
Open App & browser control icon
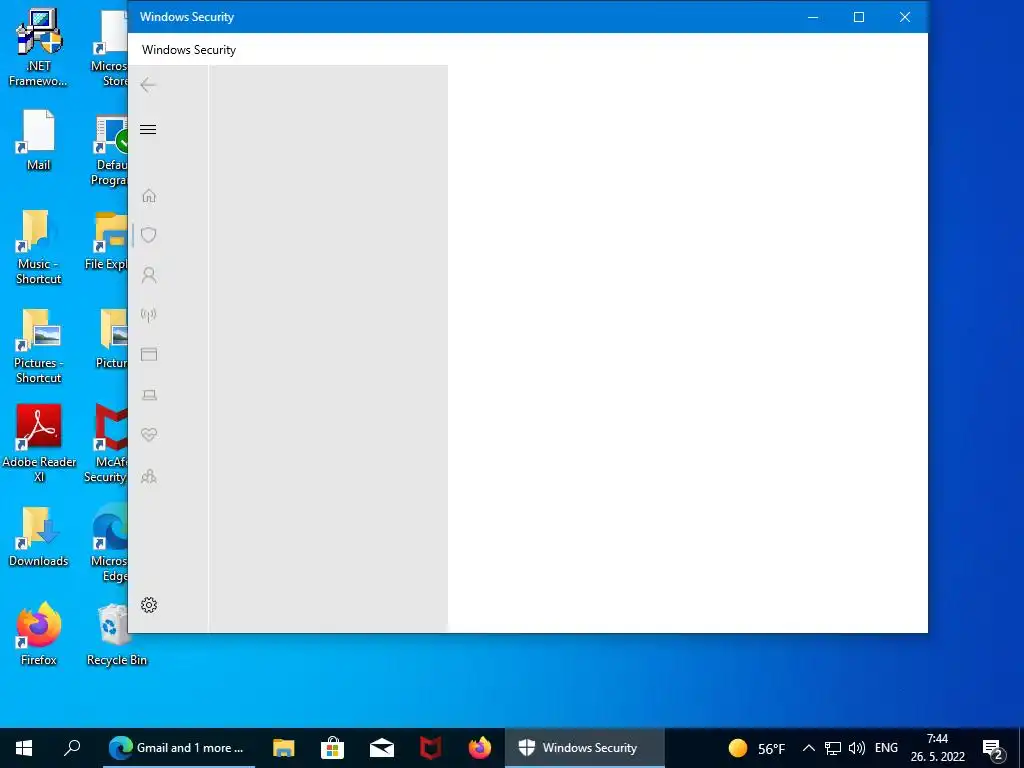[149, 355]
